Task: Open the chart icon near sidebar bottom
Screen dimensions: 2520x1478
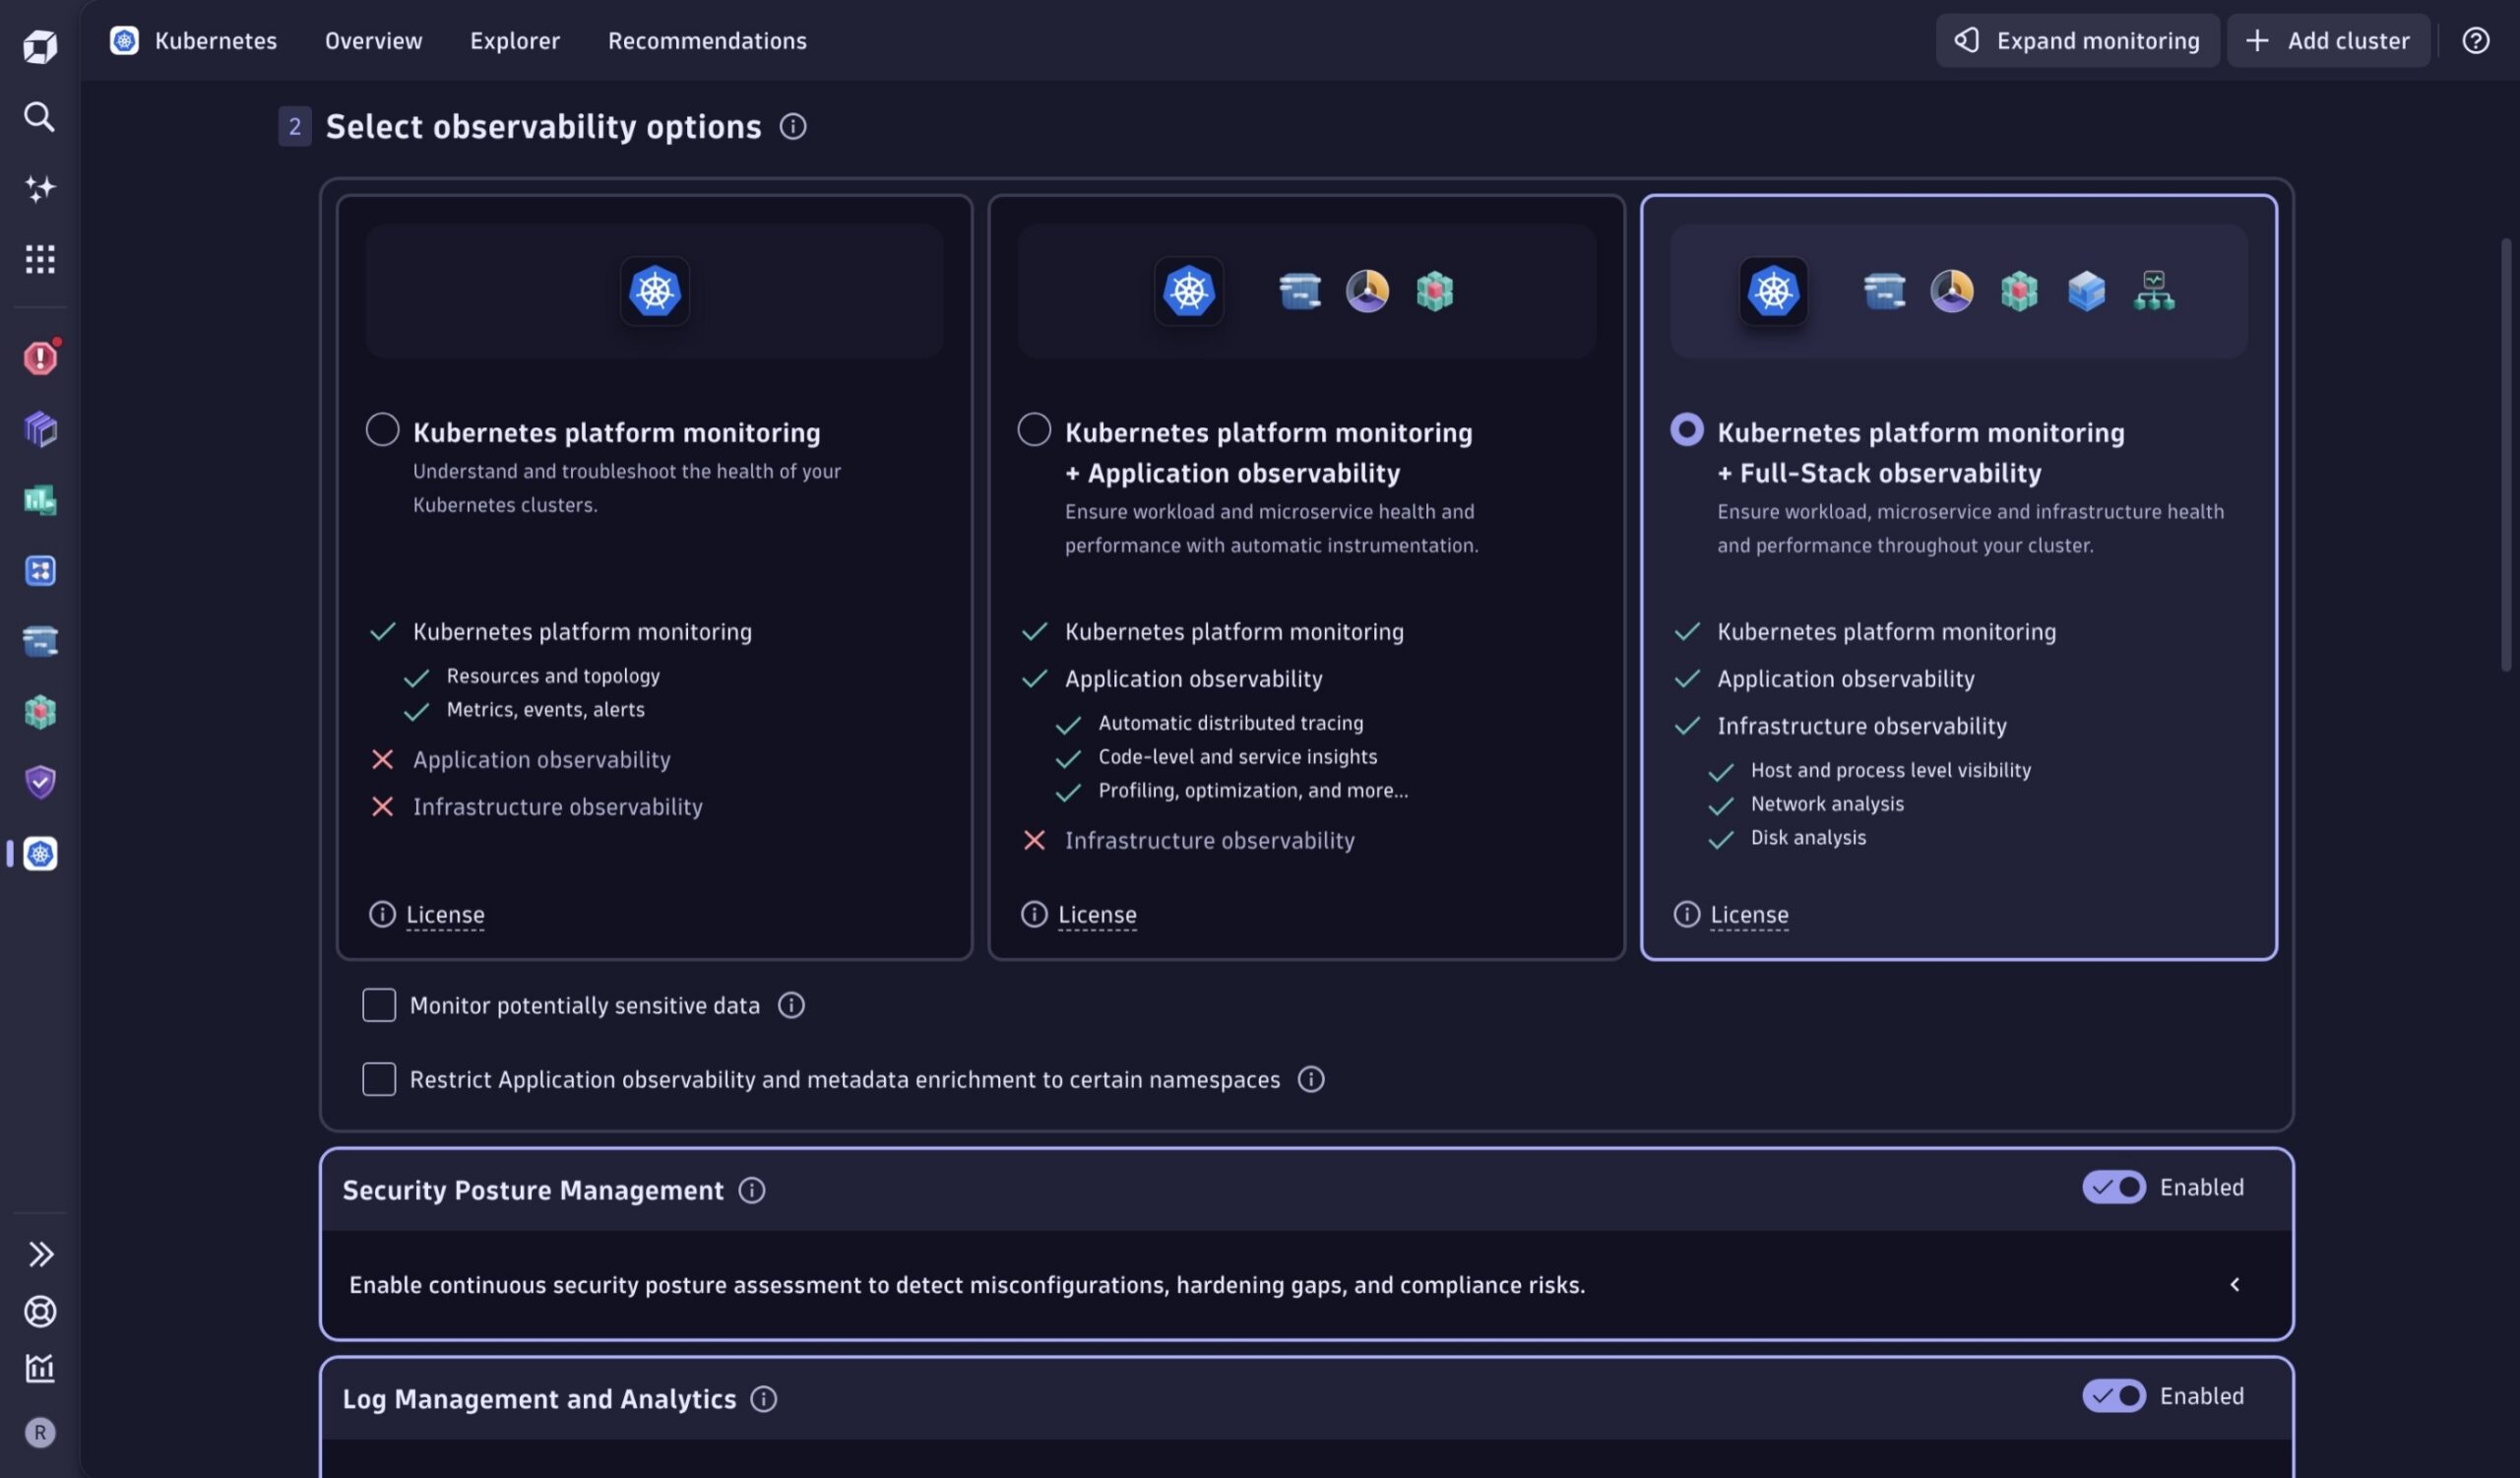Action: click(40, 1368)
